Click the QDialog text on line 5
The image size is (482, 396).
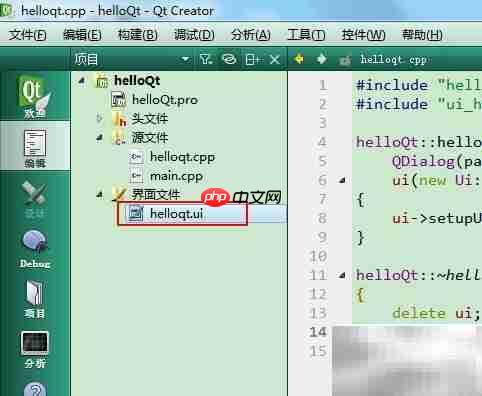[x=424, y=161]
